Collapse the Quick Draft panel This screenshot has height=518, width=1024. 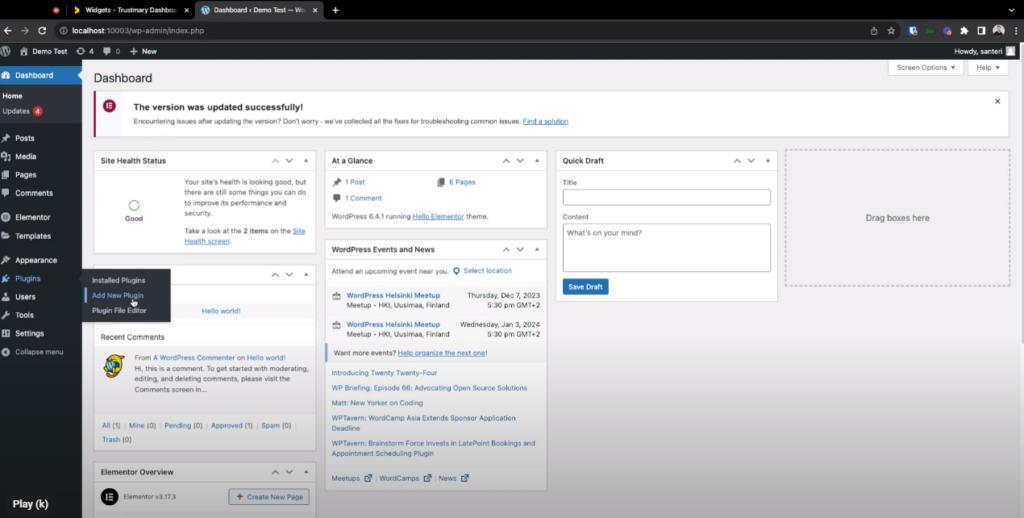tap(767, 161)
